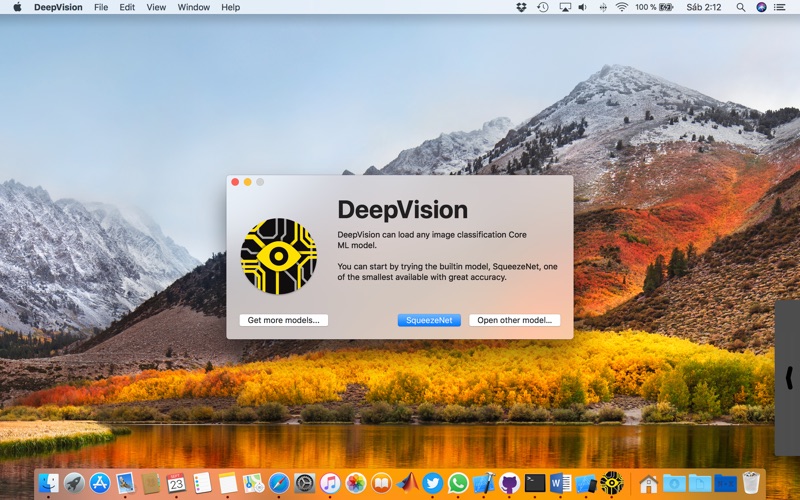
Task: Click the Get more models button
Action: point(283,320)
